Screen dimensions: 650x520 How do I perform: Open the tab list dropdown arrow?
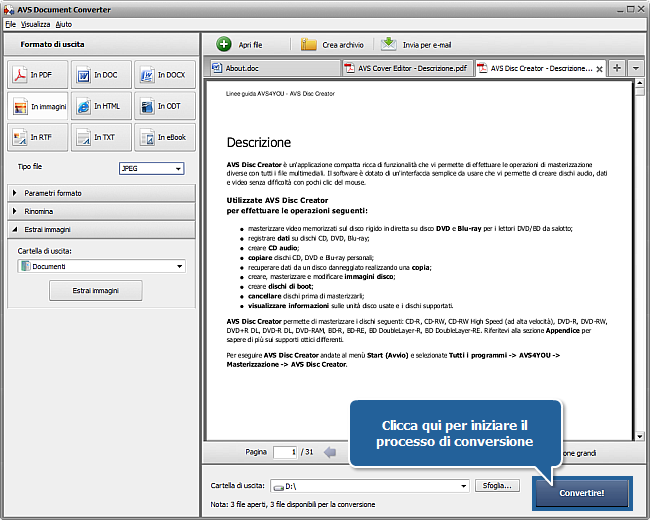[x=635, y=68]
